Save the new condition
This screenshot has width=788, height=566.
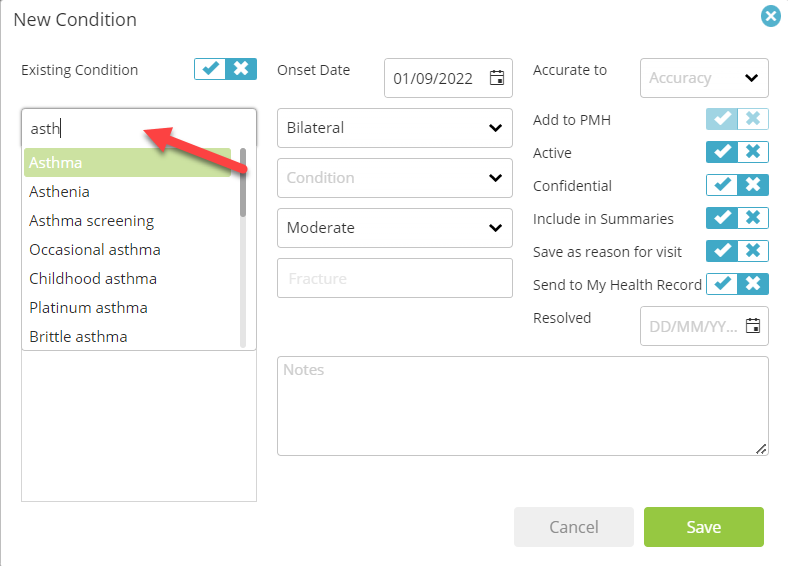[704, 527]
